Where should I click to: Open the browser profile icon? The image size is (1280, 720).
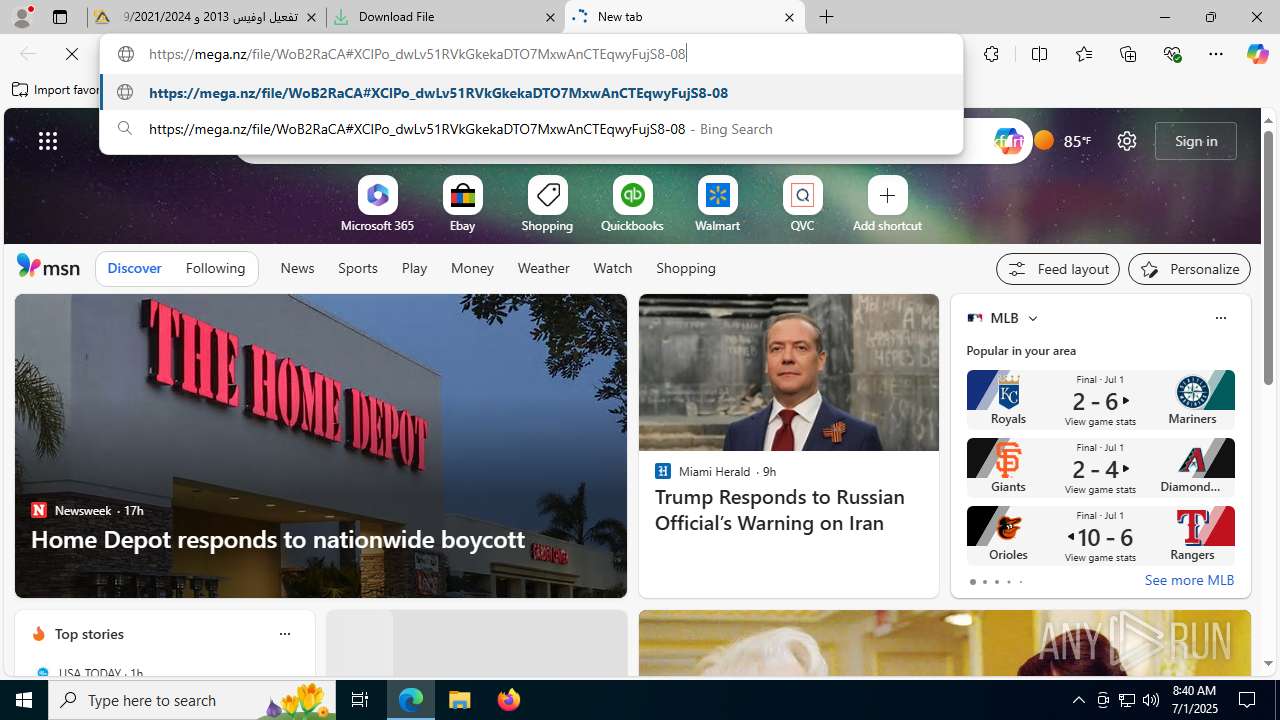22,17
